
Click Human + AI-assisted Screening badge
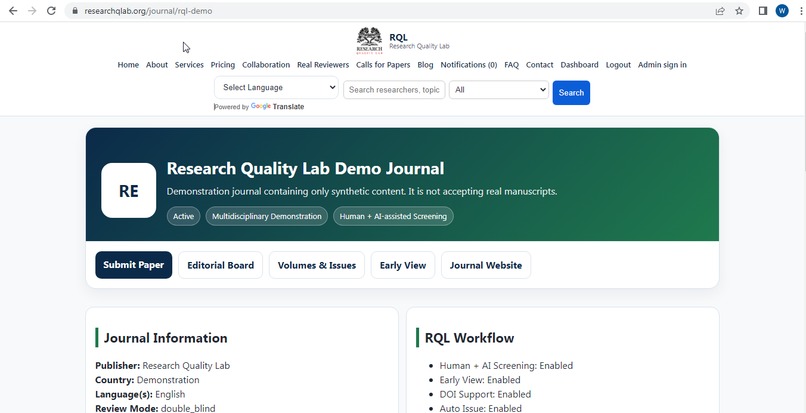tap(393, 216)
